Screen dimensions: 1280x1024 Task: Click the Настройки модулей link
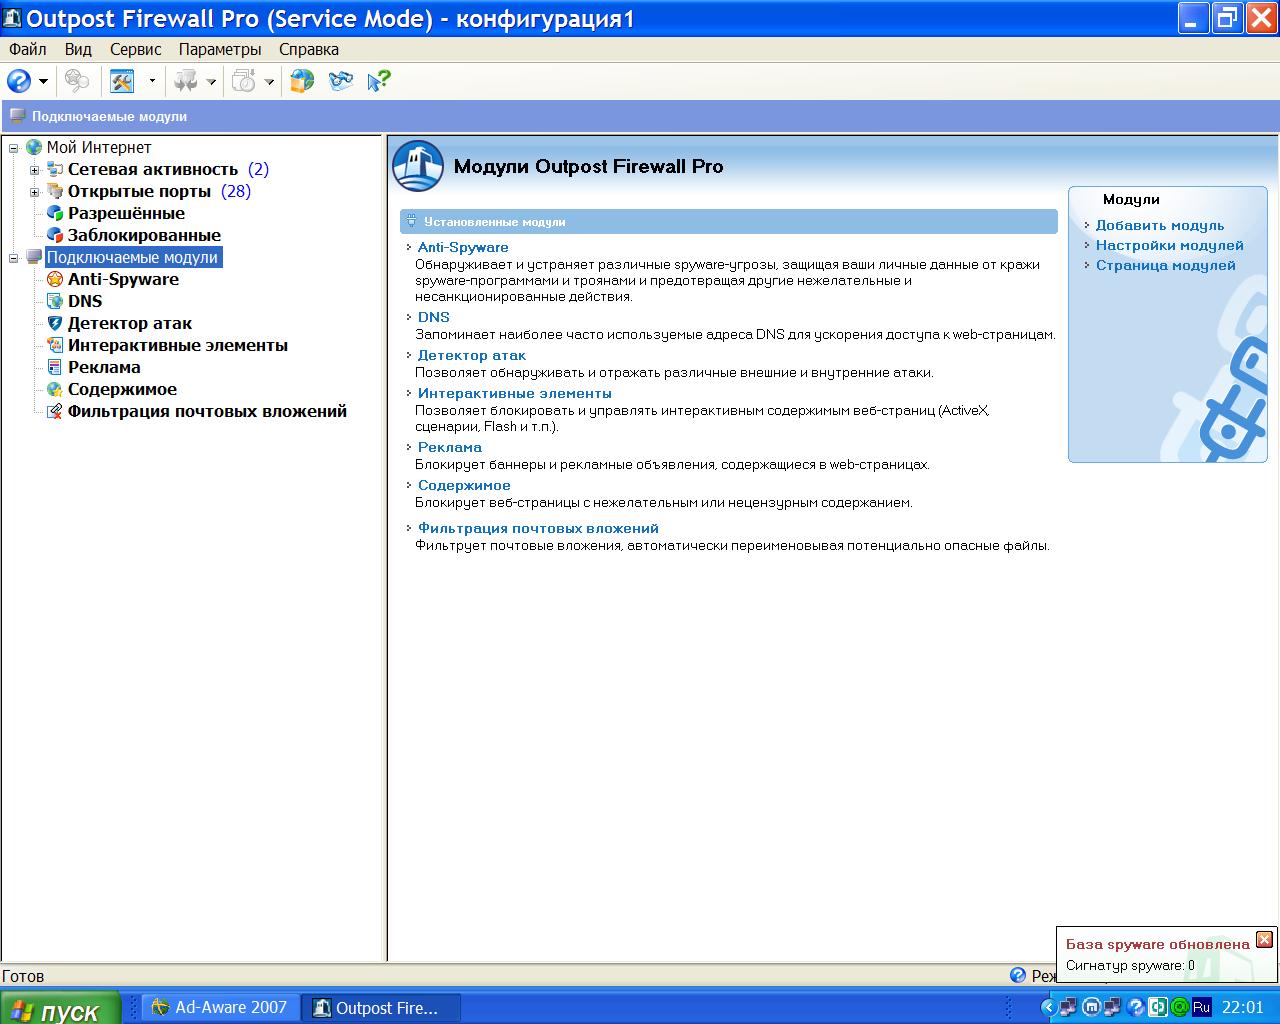[x=1170, y=245]
